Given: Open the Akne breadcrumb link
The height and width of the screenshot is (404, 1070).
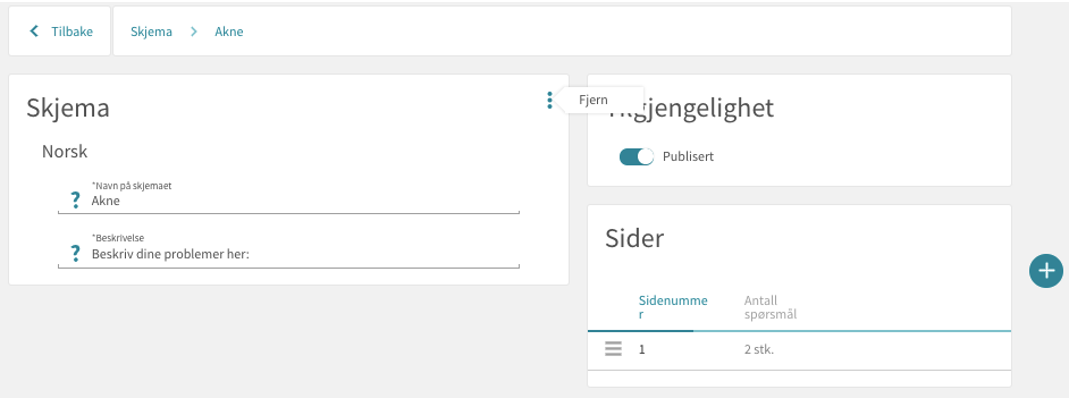Looking at the screenshot, I should (229, 31).
